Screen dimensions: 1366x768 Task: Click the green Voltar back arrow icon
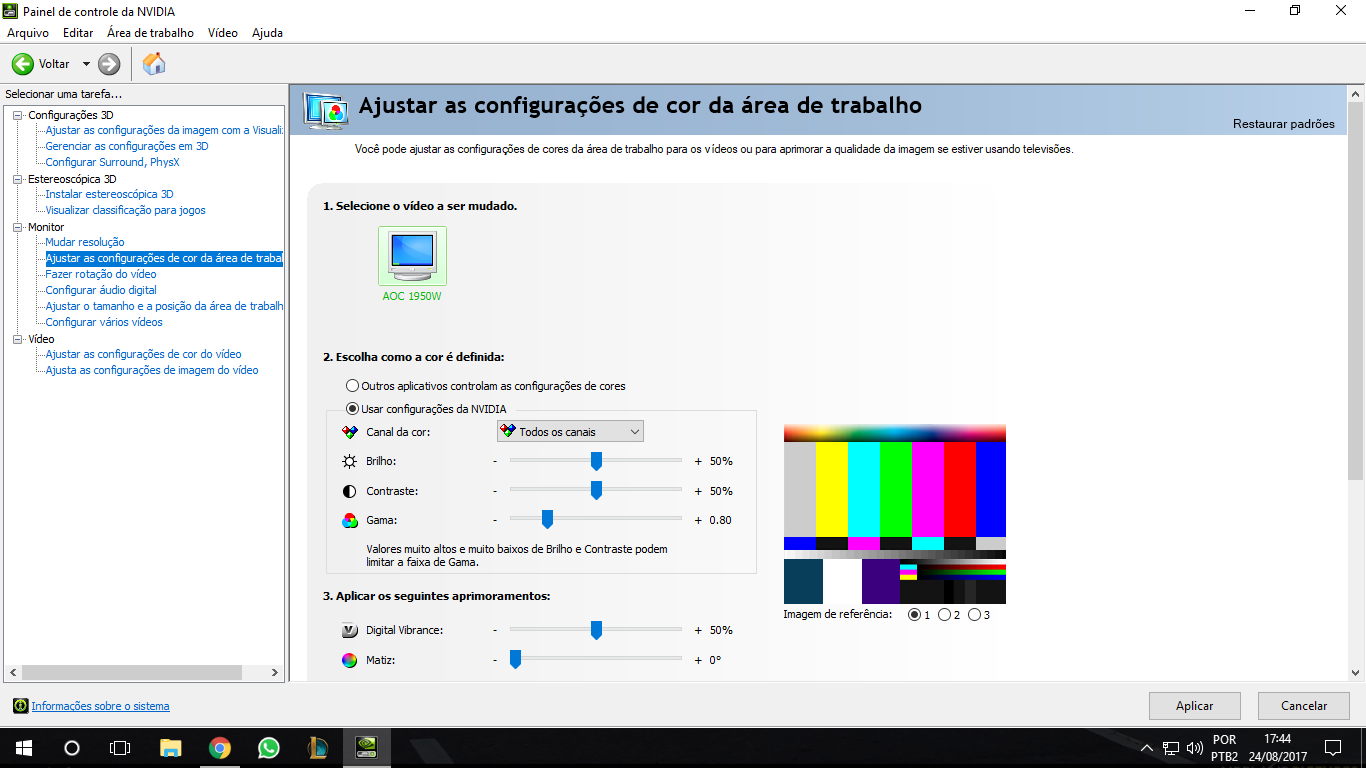(22, 64)
